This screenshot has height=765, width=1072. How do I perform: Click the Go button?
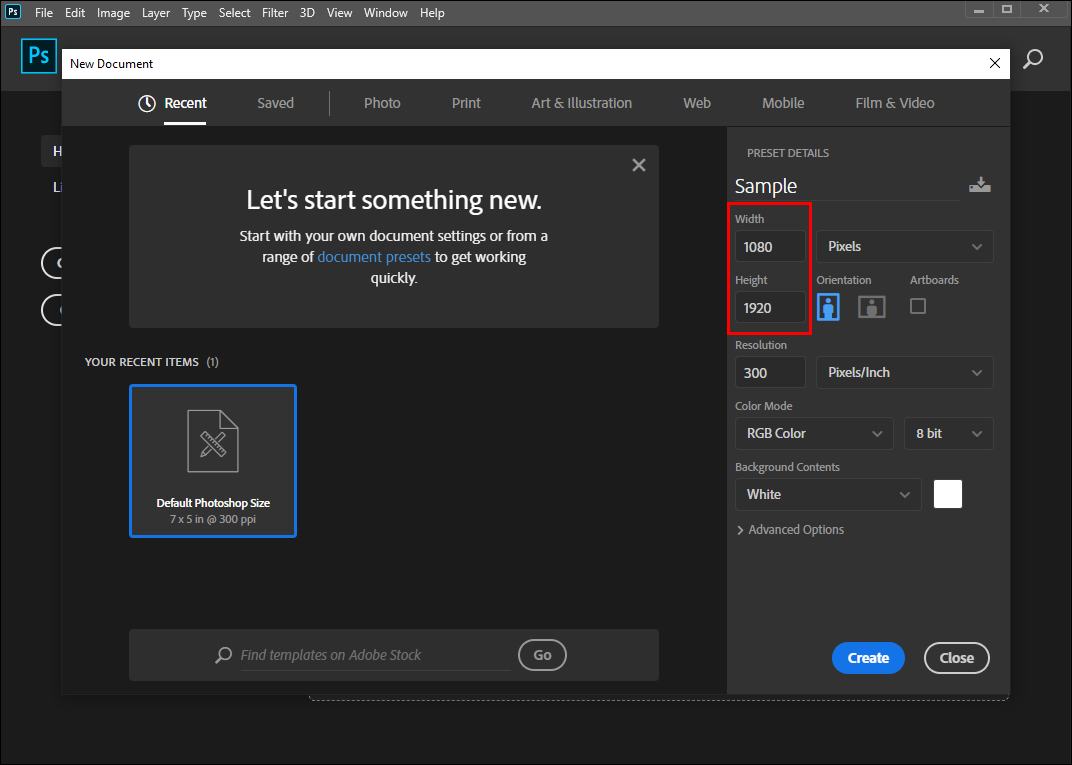(542, 655)
